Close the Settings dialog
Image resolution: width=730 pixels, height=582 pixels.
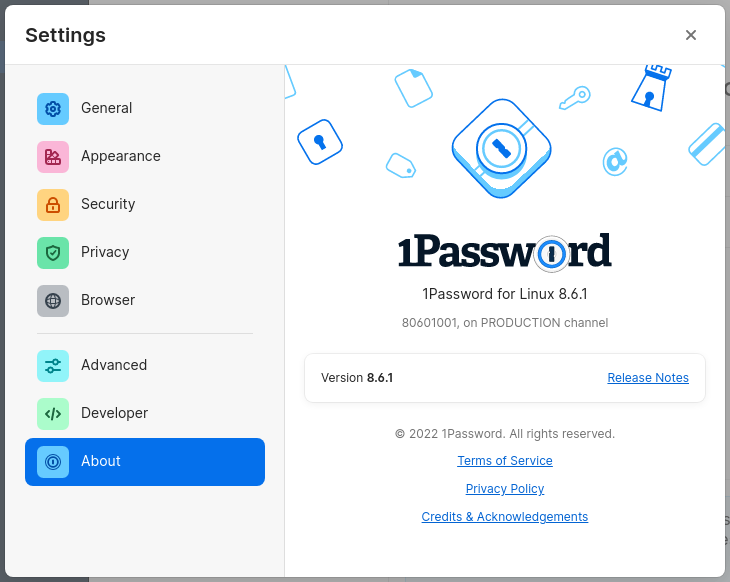[x=691, y=35]
